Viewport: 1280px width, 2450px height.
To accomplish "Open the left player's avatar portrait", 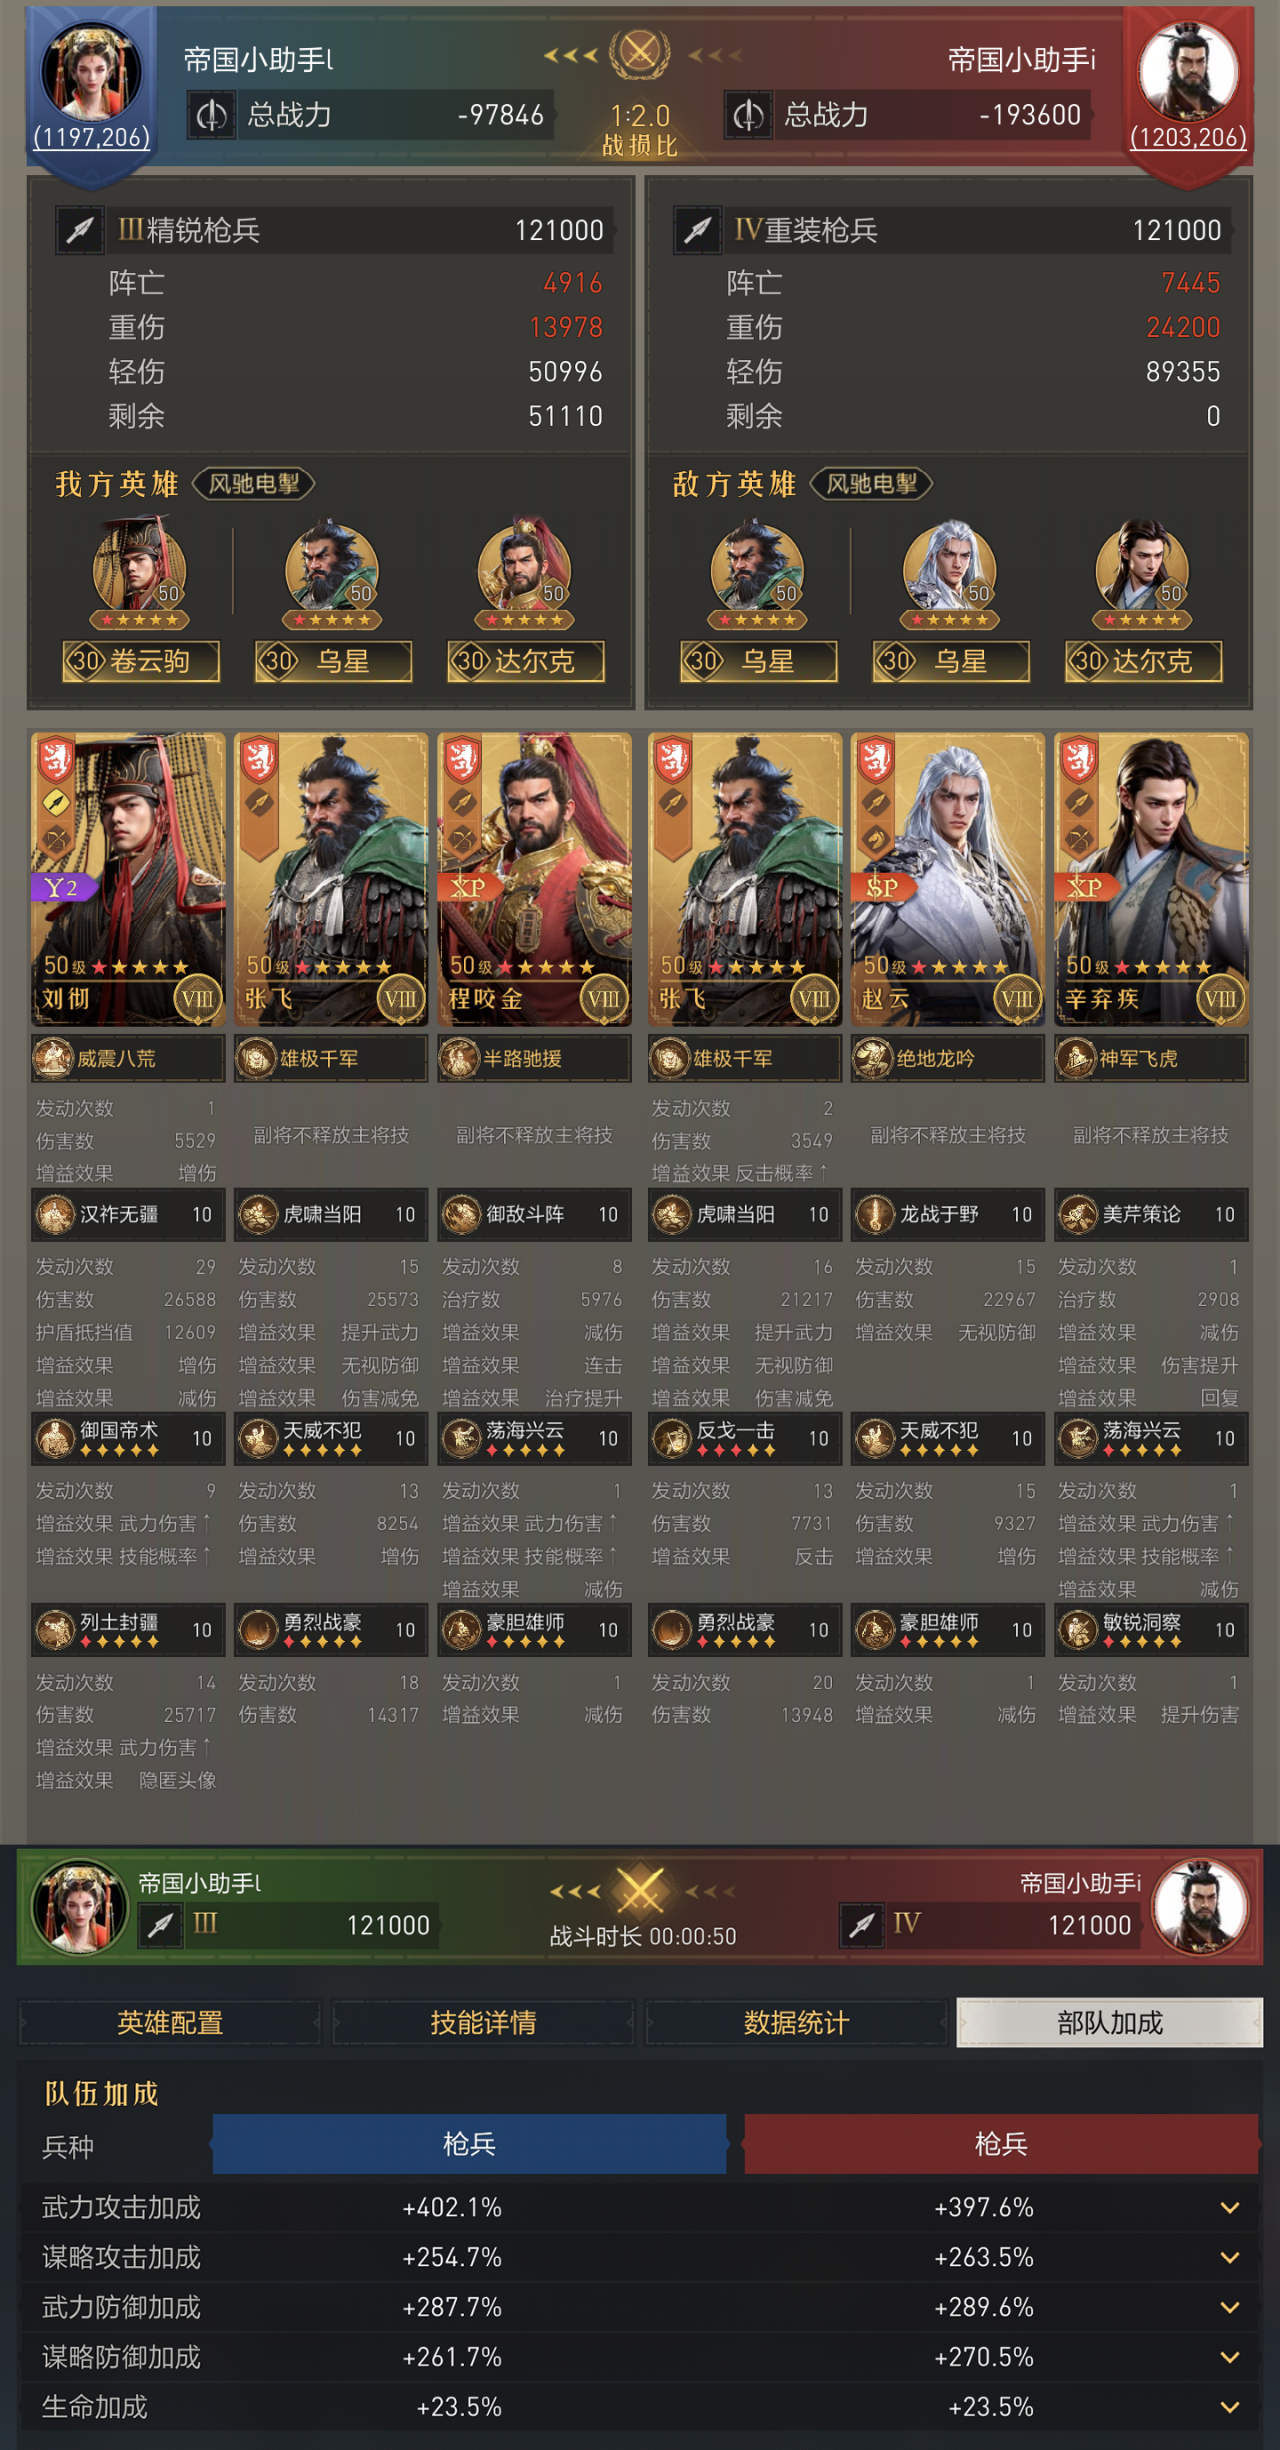I will pyautogui.click(x=90, y=73).
